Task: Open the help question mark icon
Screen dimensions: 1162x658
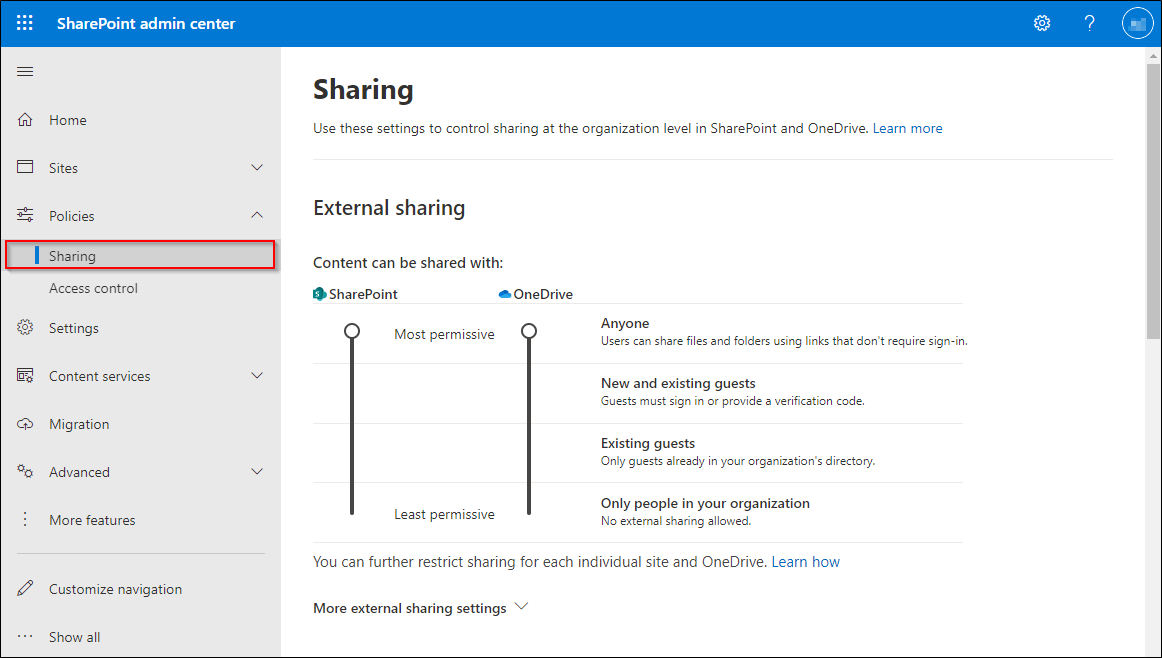Action: click(1090, 23)
